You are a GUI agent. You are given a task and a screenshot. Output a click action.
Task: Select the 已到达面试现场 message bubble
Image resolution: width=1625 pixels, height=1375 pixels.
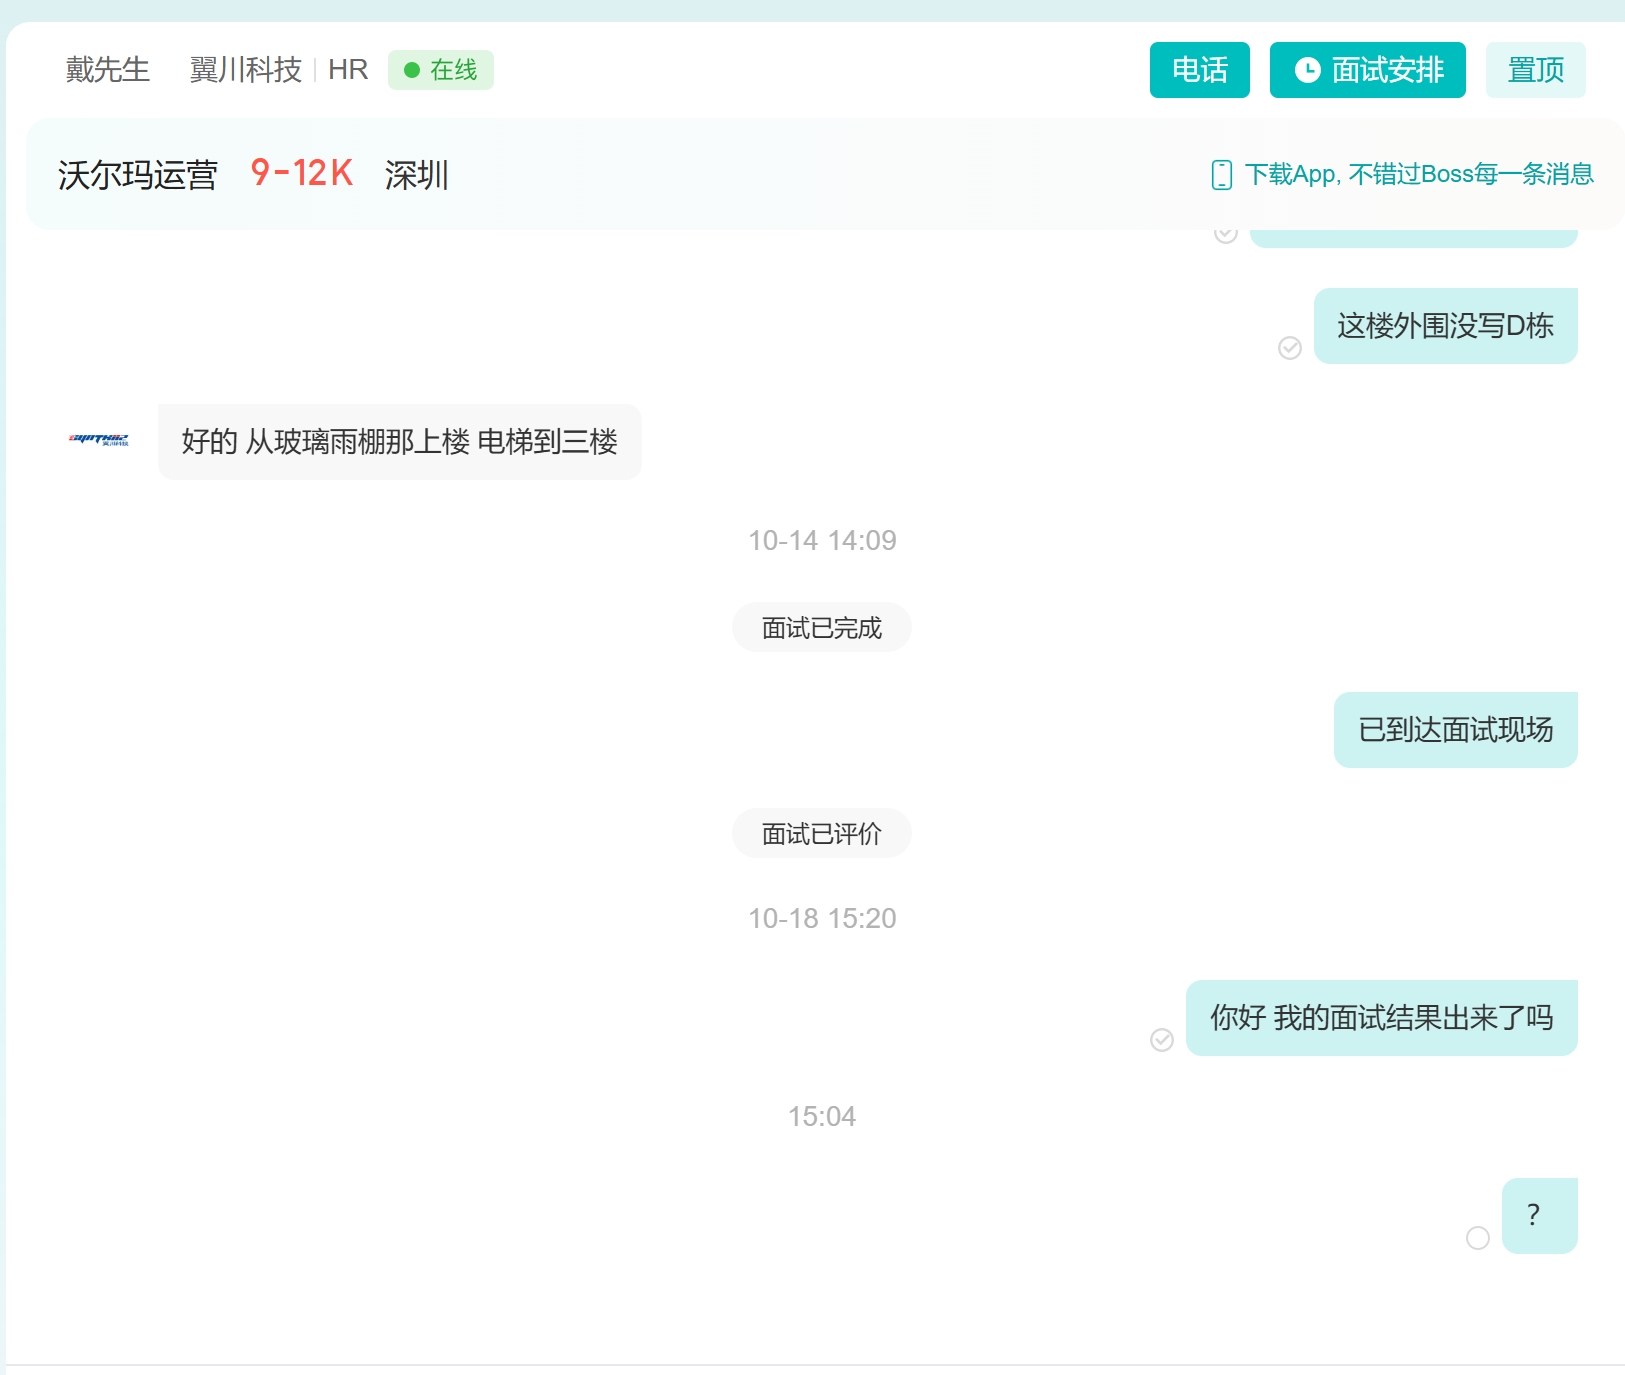tap(1455, 730)
